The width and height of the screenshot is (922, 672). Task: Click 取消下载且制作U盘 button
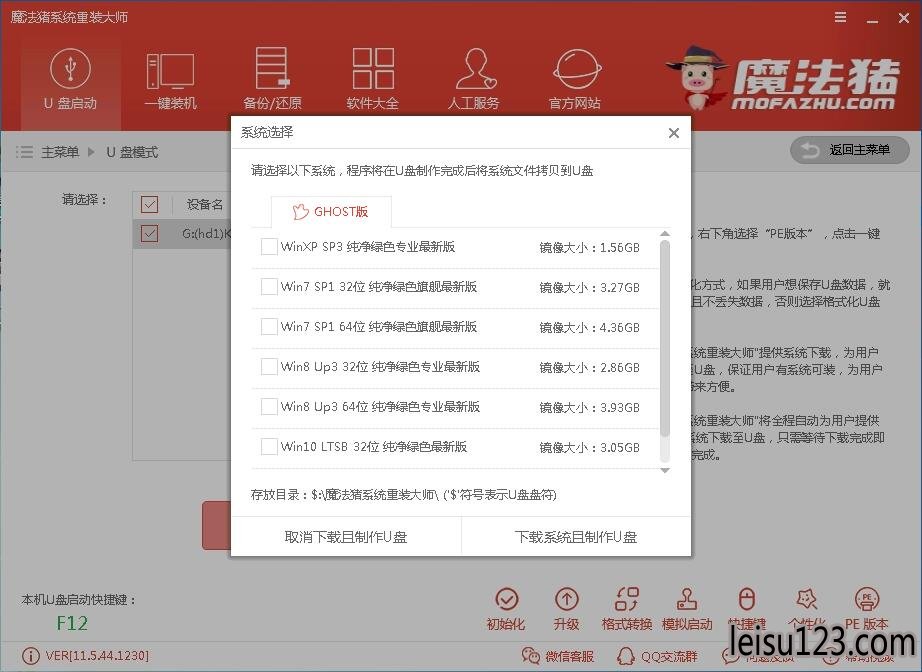[346, 537]
